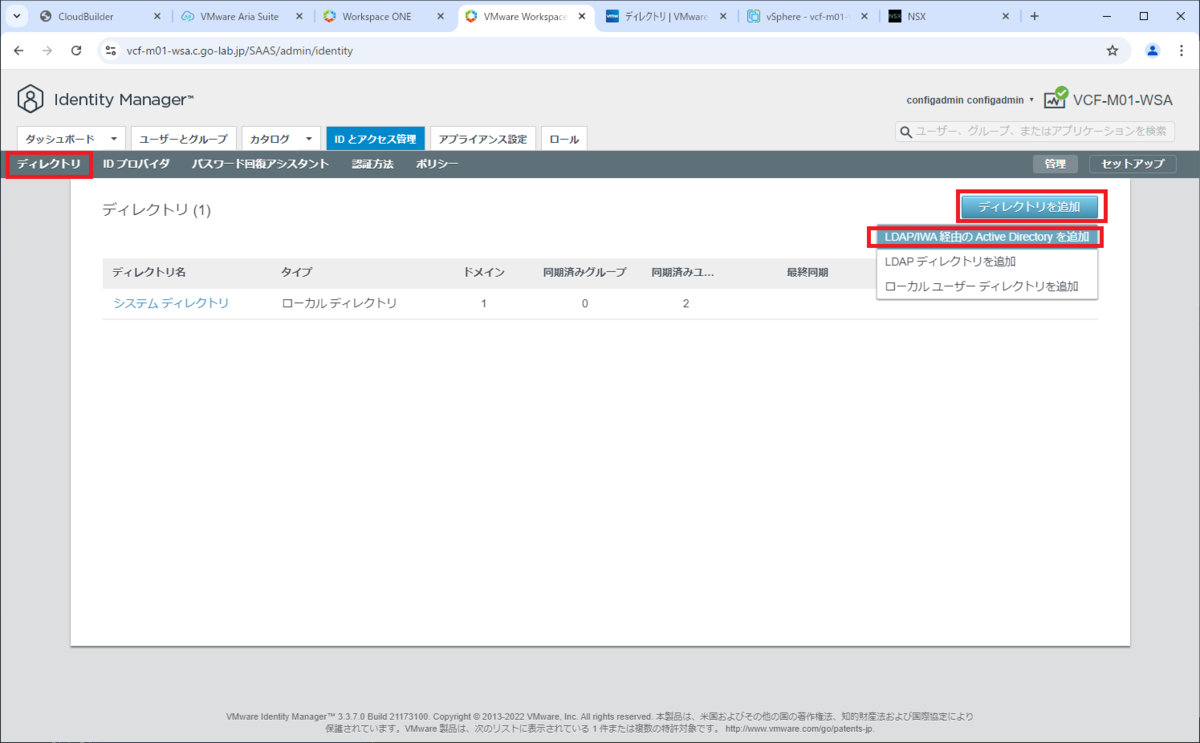Click the bookmark star in the address bar

coord(1112,48)
